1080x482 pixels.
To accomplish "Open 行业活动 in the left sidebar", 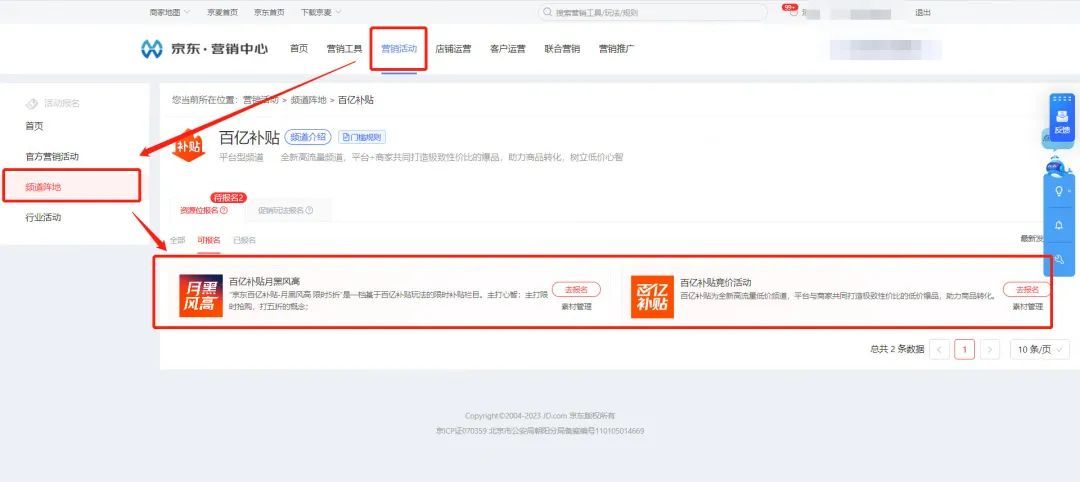I will (43, 217).
